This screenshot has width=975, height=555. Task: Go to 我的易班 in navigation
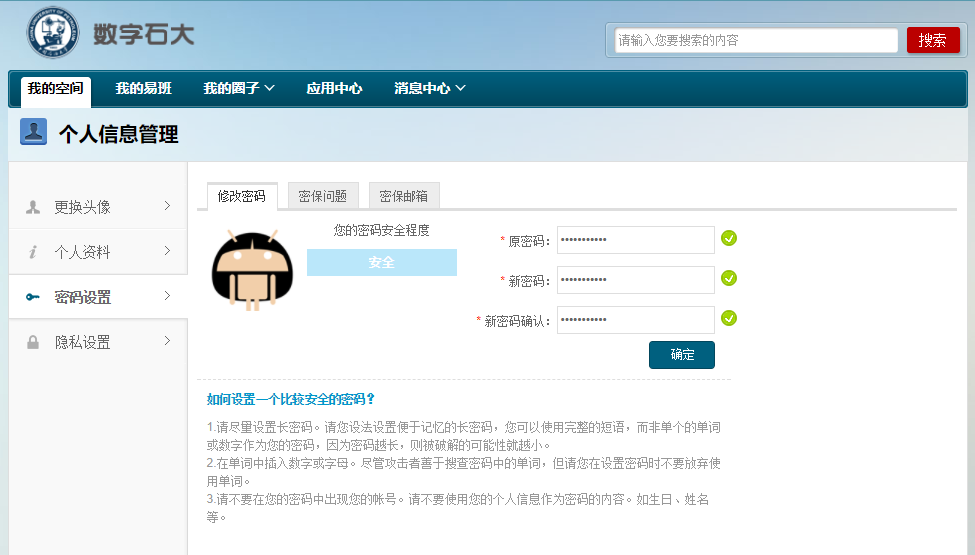(144, 88)
